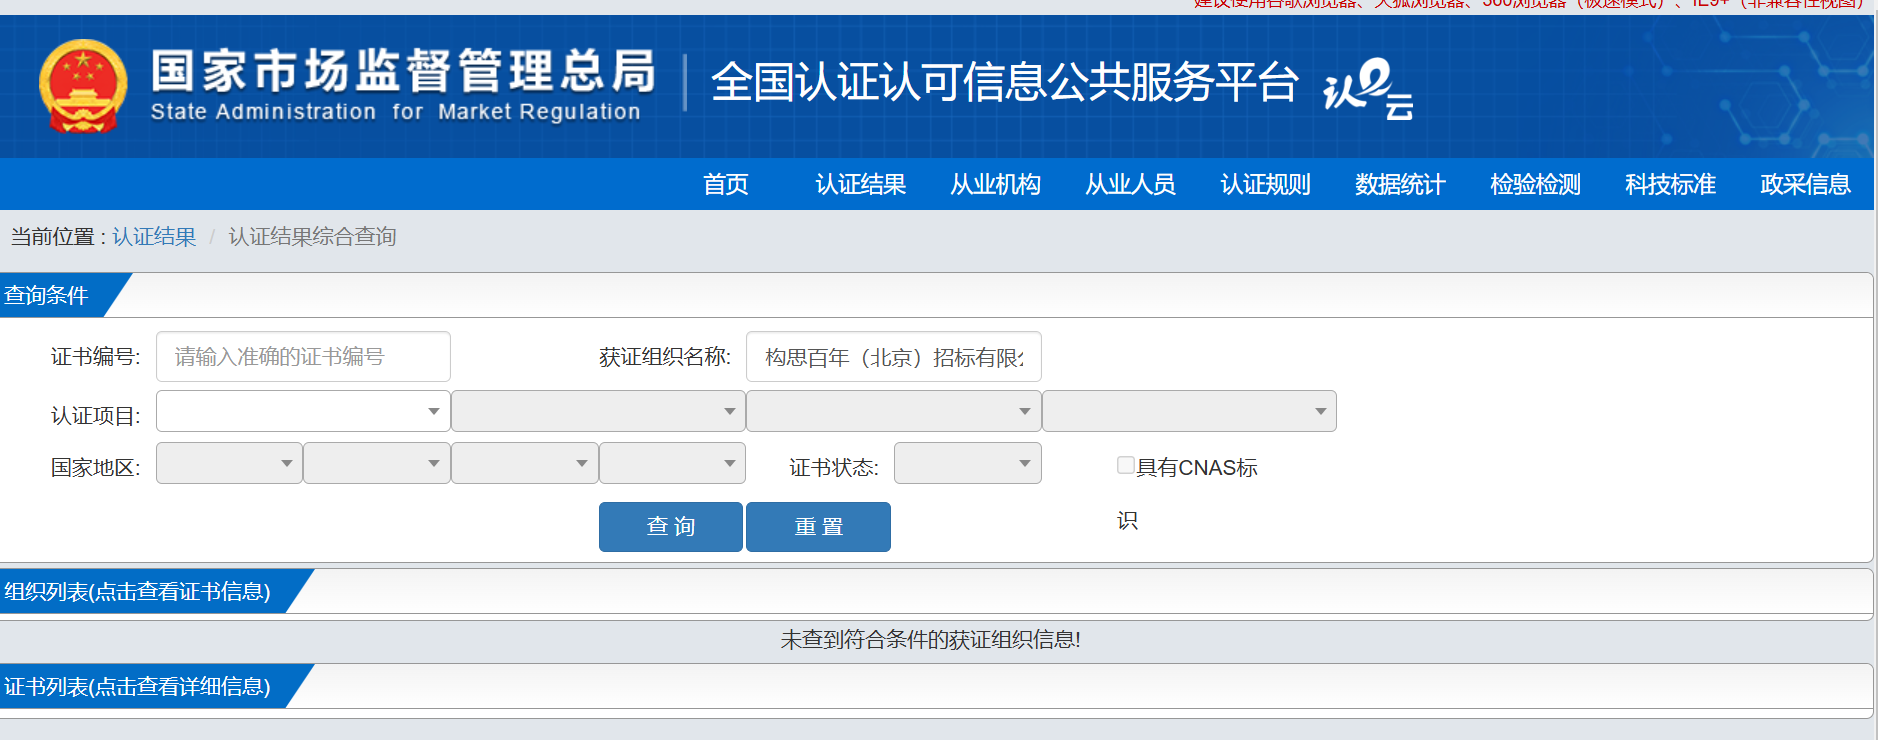Focus the 获证组织名称 input field

(x=894, y=357)
